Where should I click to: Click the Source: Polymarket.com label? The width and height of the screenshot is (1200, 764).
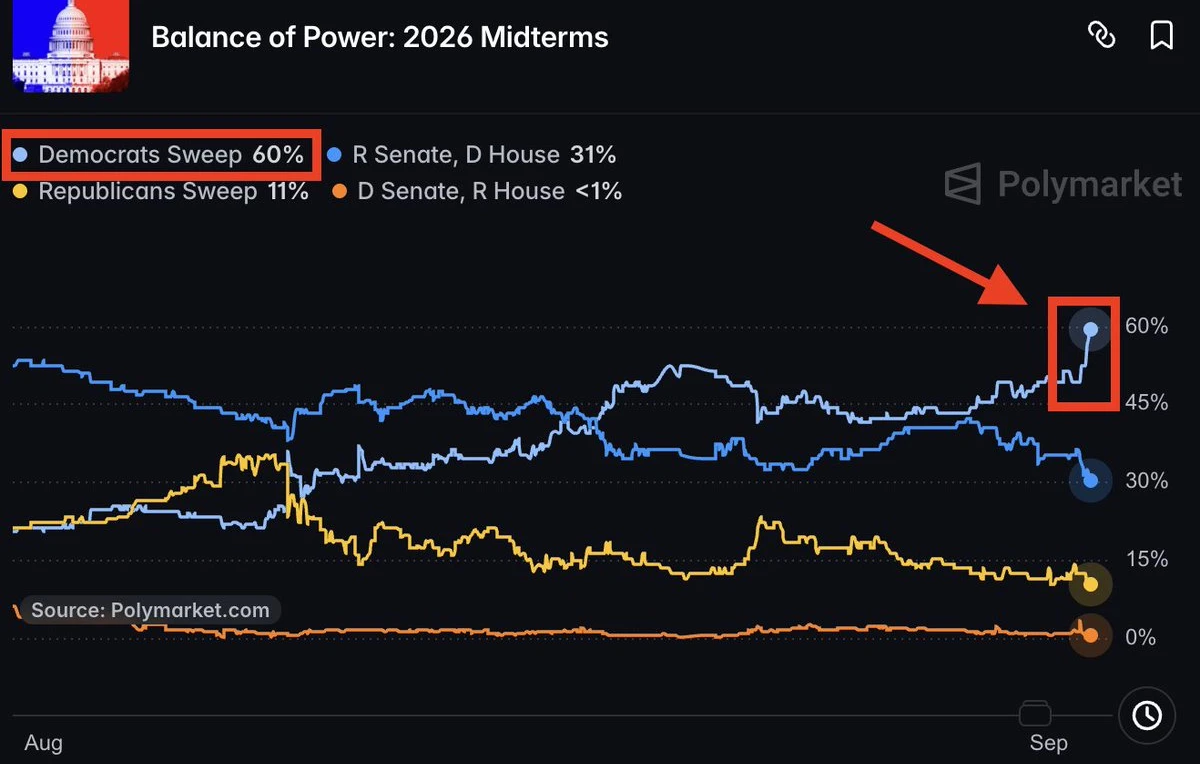tap(150, 610)
